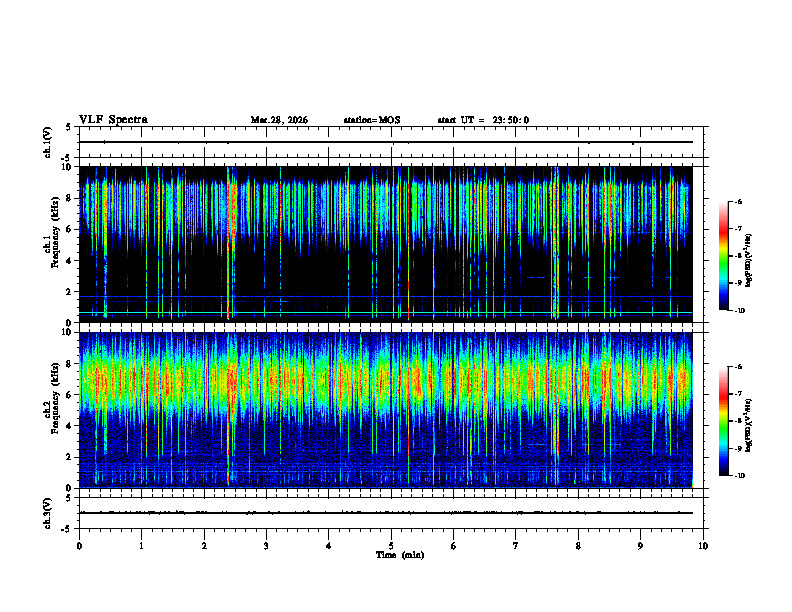Screen dimensions: 792x612
Task: Click the time axis tick label "7"
Action: (x=516, y=546)
